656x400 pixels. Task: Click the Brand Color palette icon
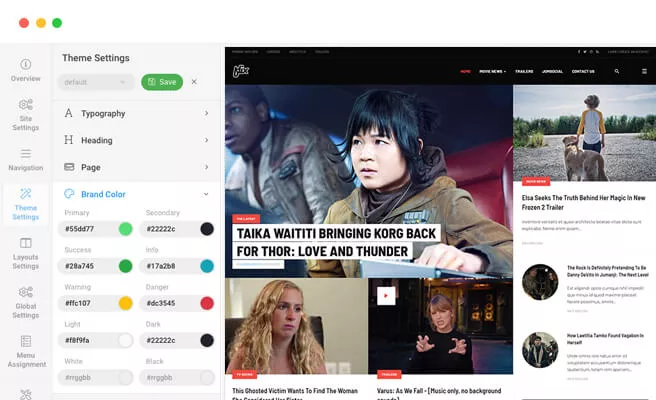point(69,194)
